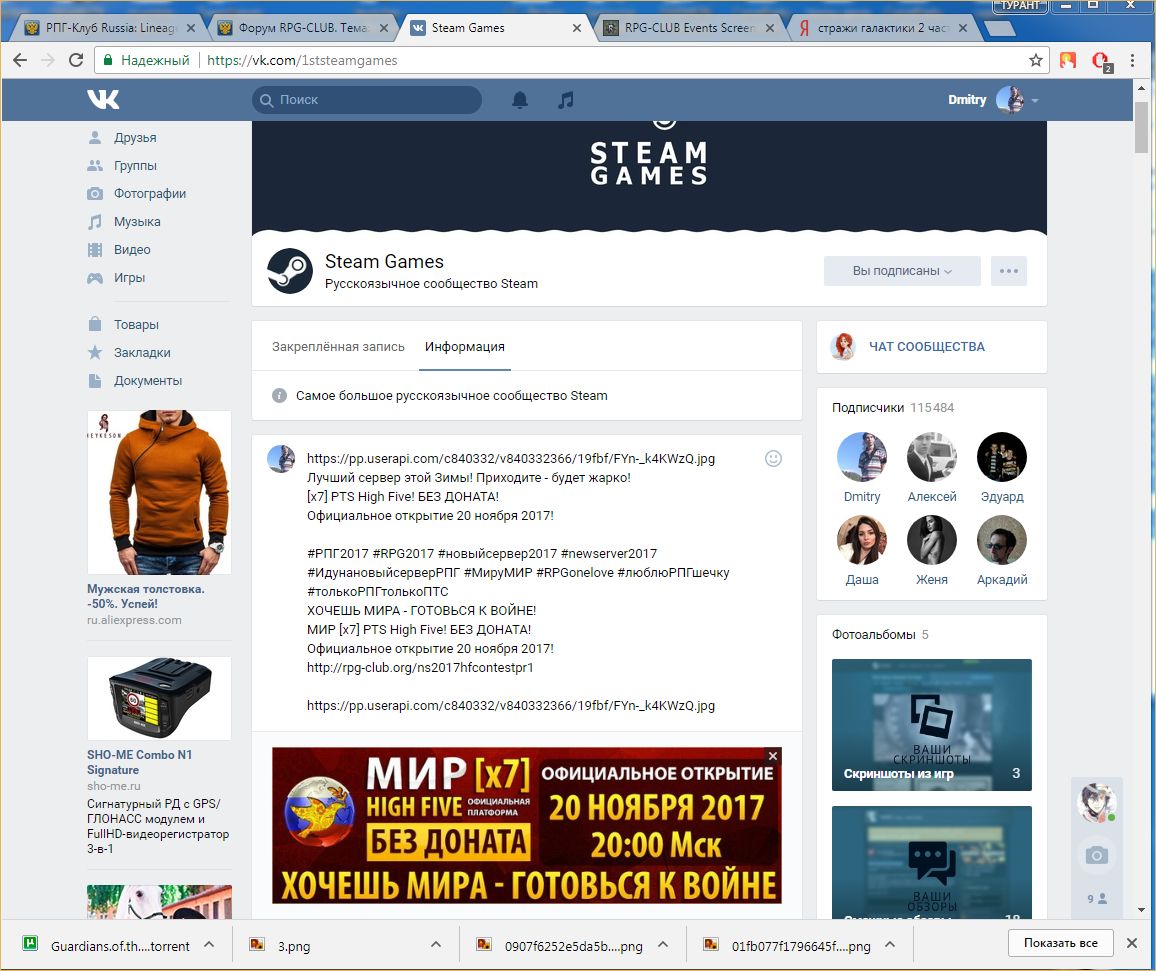The height and width of the screenshot is (971, 1156).
Task: Click the post author avatar
Action: coord(281,459)
